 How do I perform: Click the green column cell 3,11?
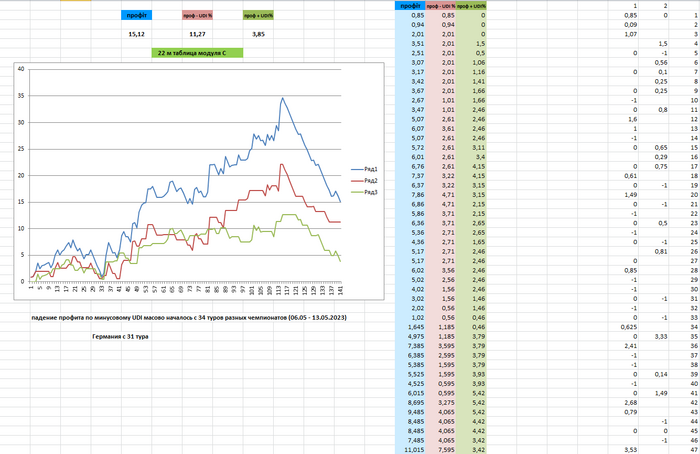tap(471, 147)
